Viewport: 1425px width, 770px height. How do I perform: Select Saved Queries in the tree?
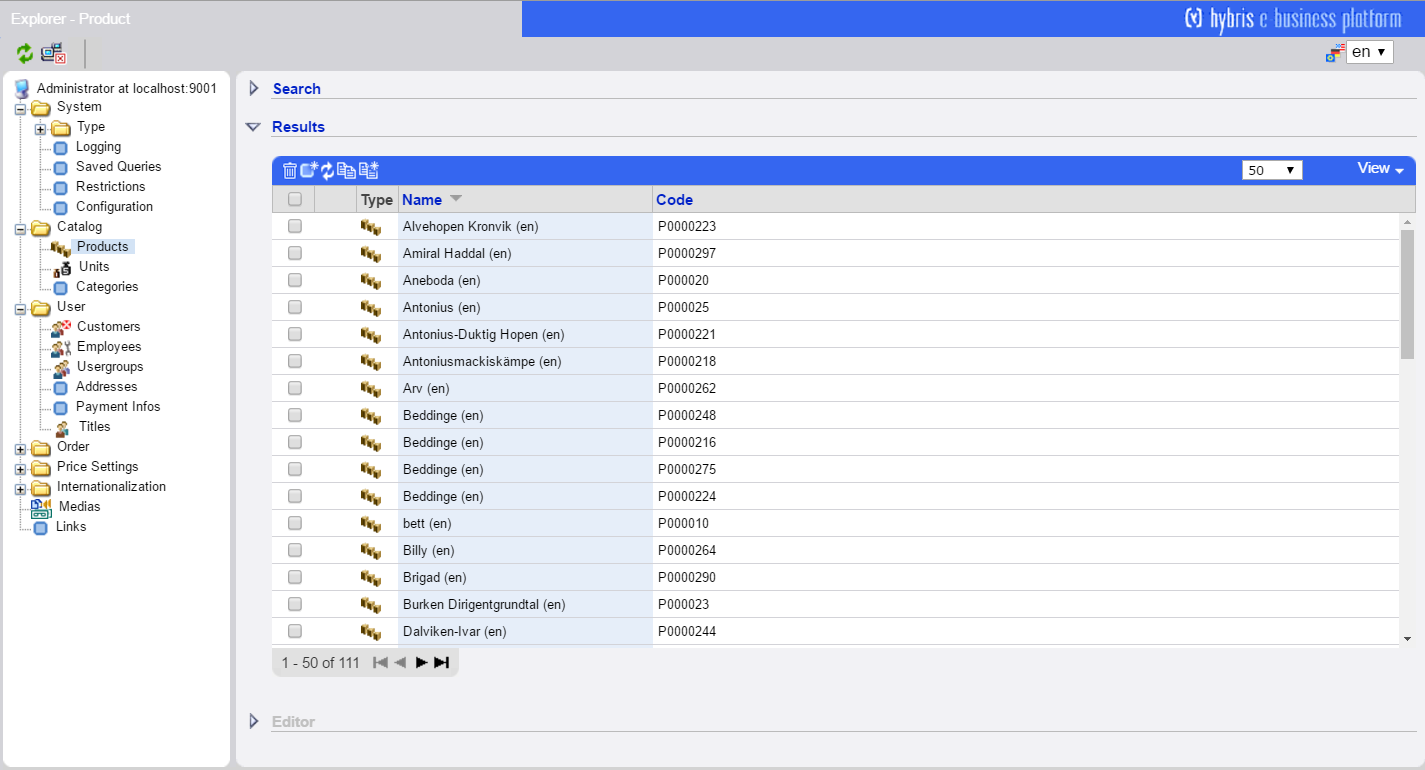[x=118, y=167]
